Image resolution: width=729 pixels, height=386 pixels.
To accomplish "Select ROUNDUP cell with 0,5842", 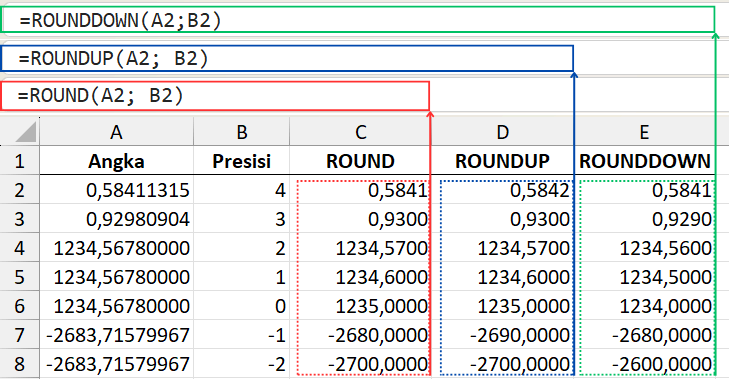I will coord(503,190).
